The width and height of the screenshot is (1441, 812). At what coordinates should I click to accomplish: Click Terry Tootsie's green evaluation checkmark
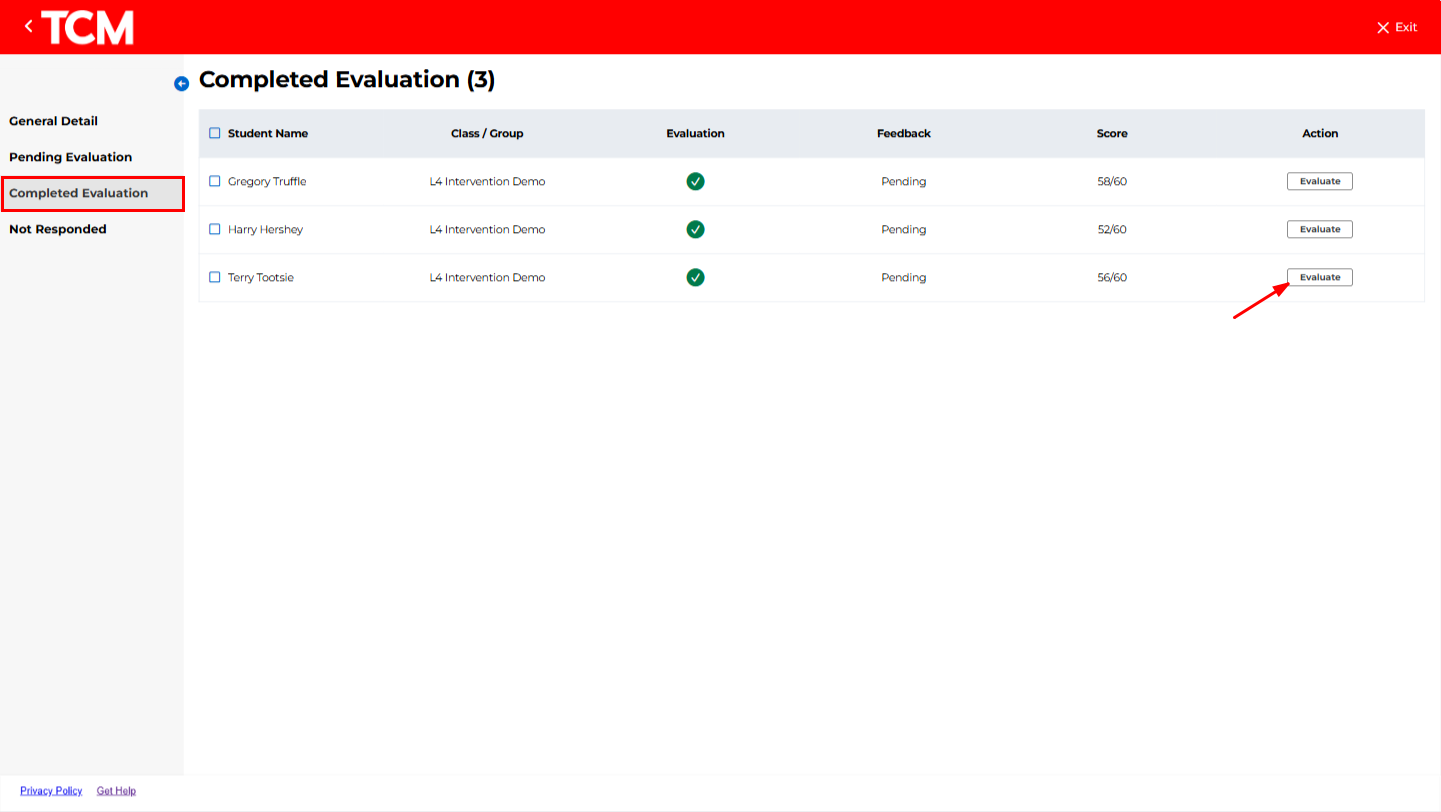coord(695,277)
